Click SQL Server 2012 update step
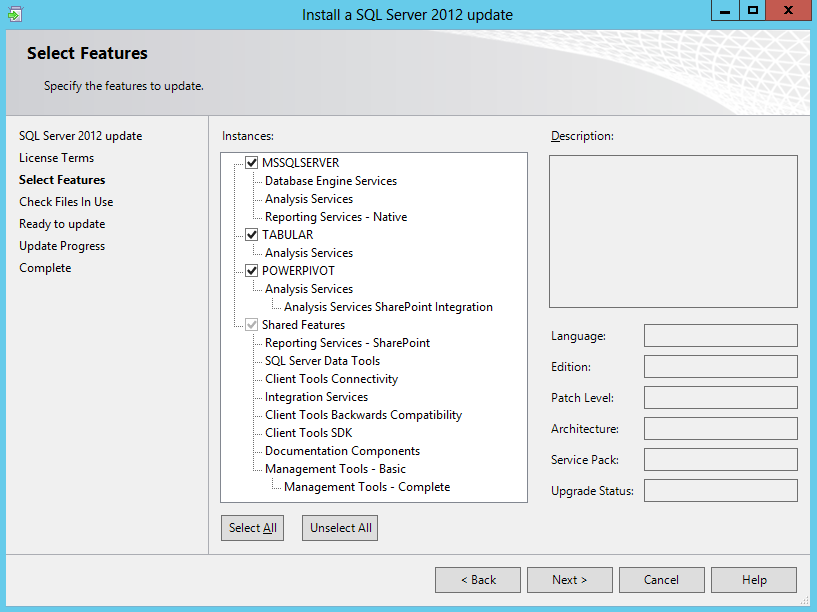The height and width of the screenshot is (612, 817). 81,136
